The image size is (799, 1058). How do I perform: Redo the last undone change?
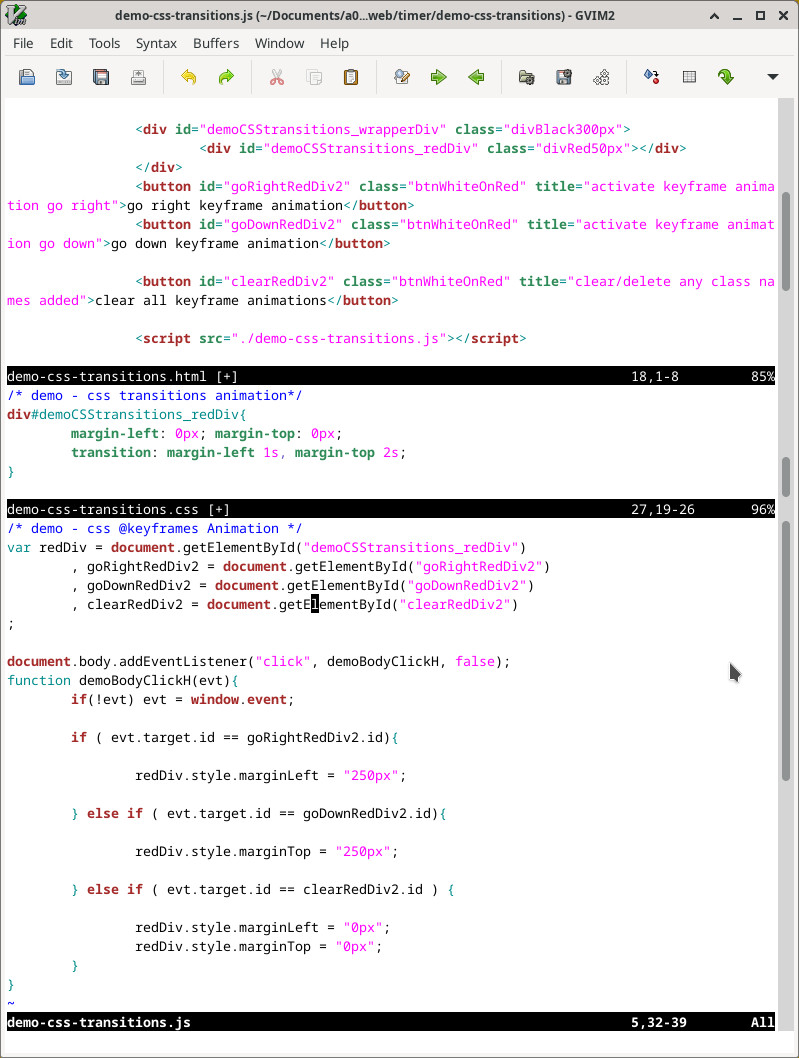pyautogui.click(x=226, y=77)
